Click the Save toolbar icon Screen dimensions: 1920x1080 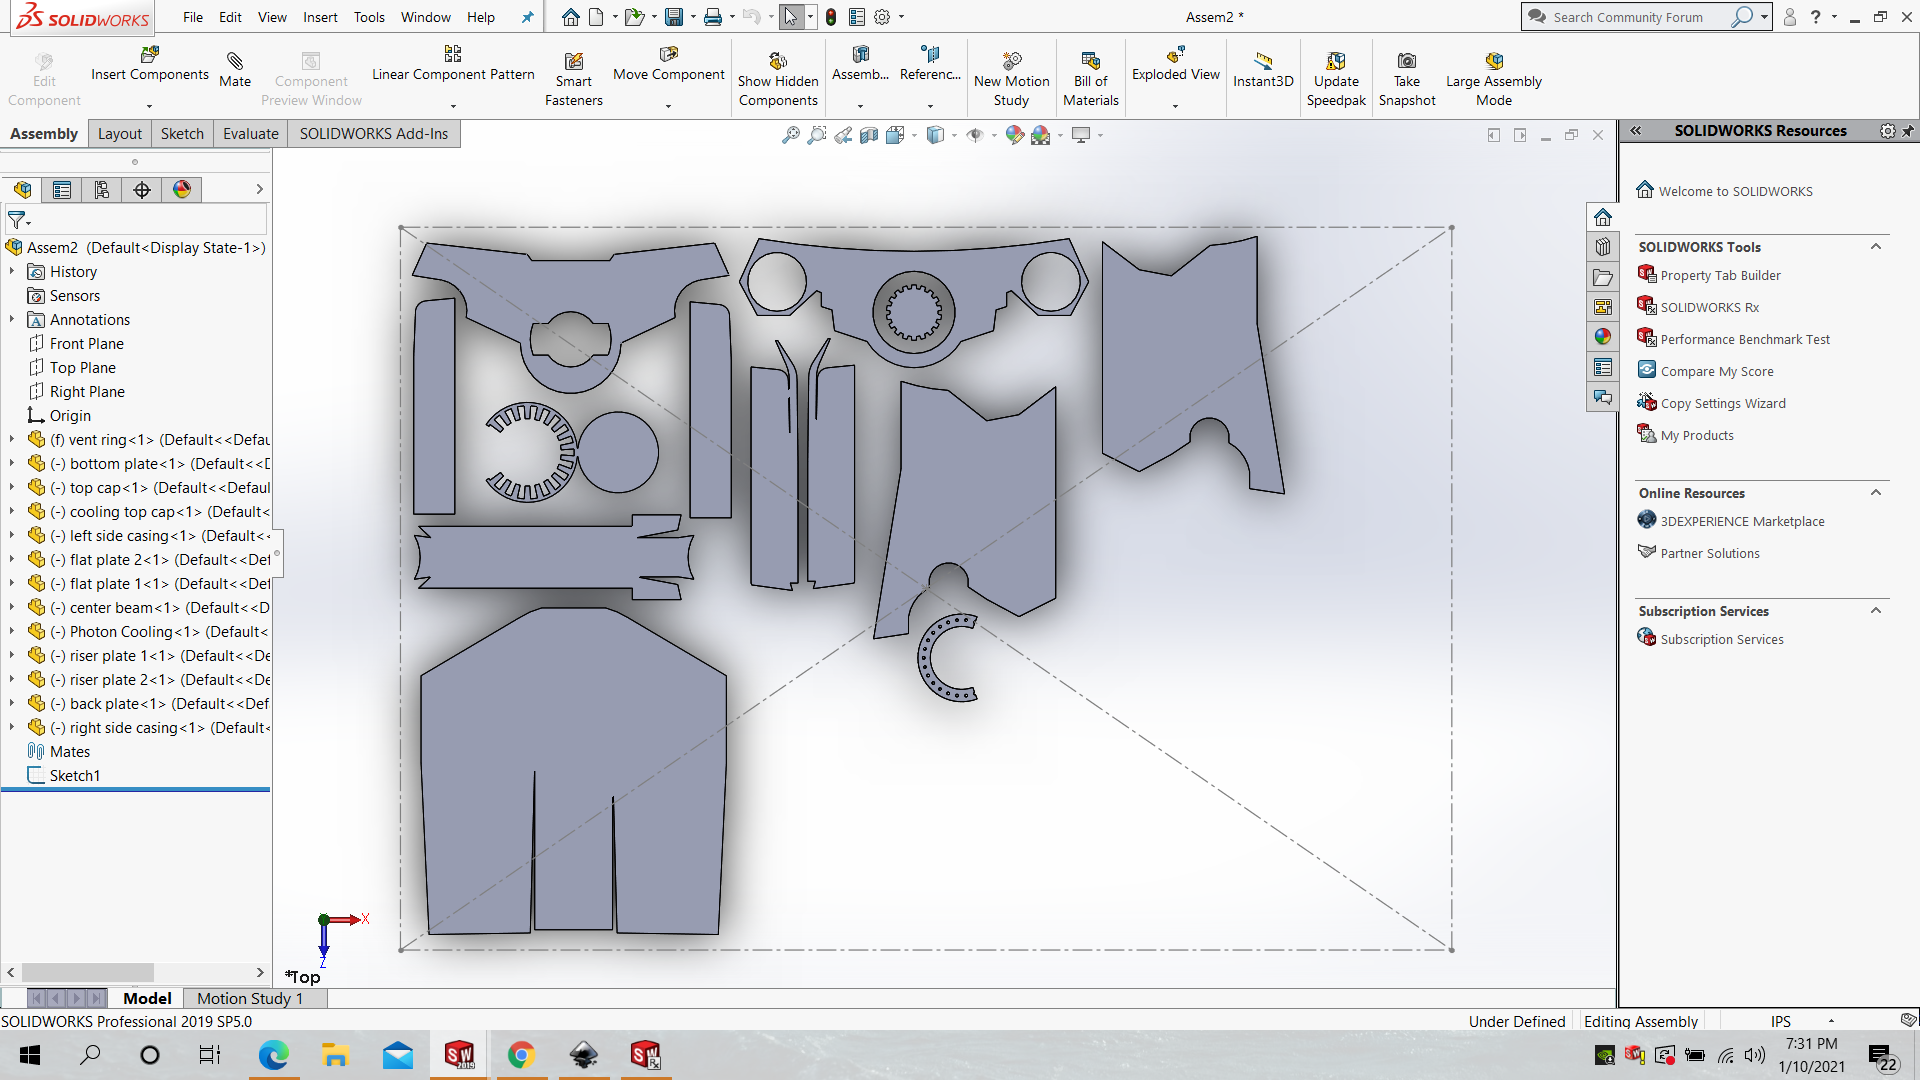tap(674, 17)
